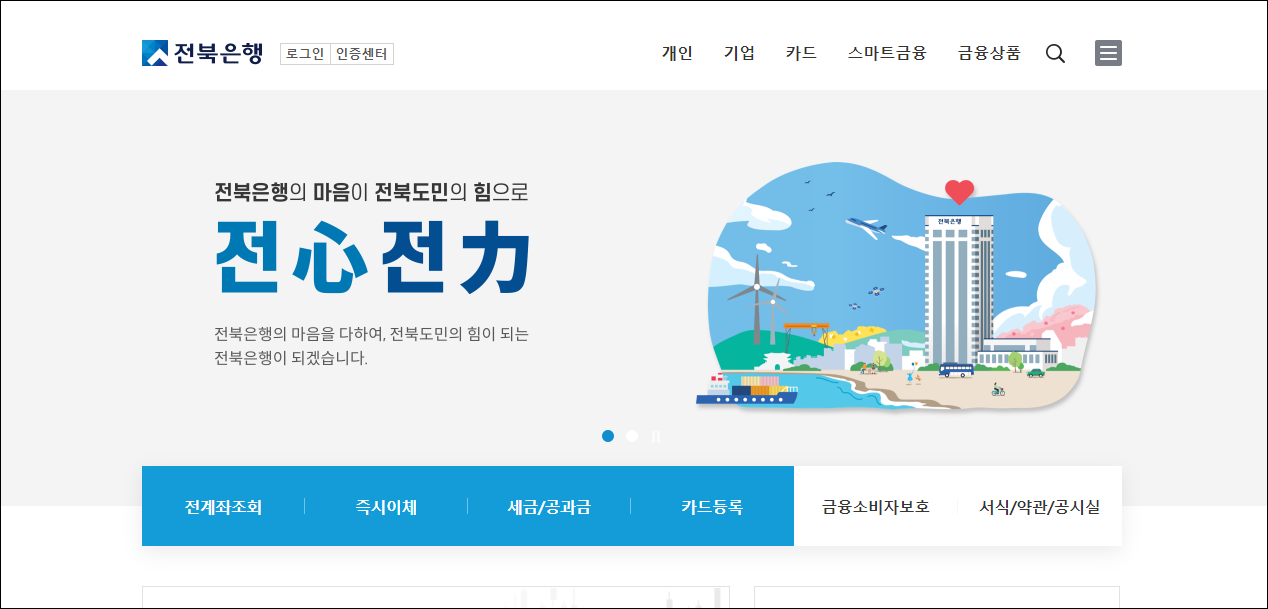Image resolution: width=1268 pixels, height=609 pixels.
Task: Select the second banner slide dot
Action: tap(632, 436)
